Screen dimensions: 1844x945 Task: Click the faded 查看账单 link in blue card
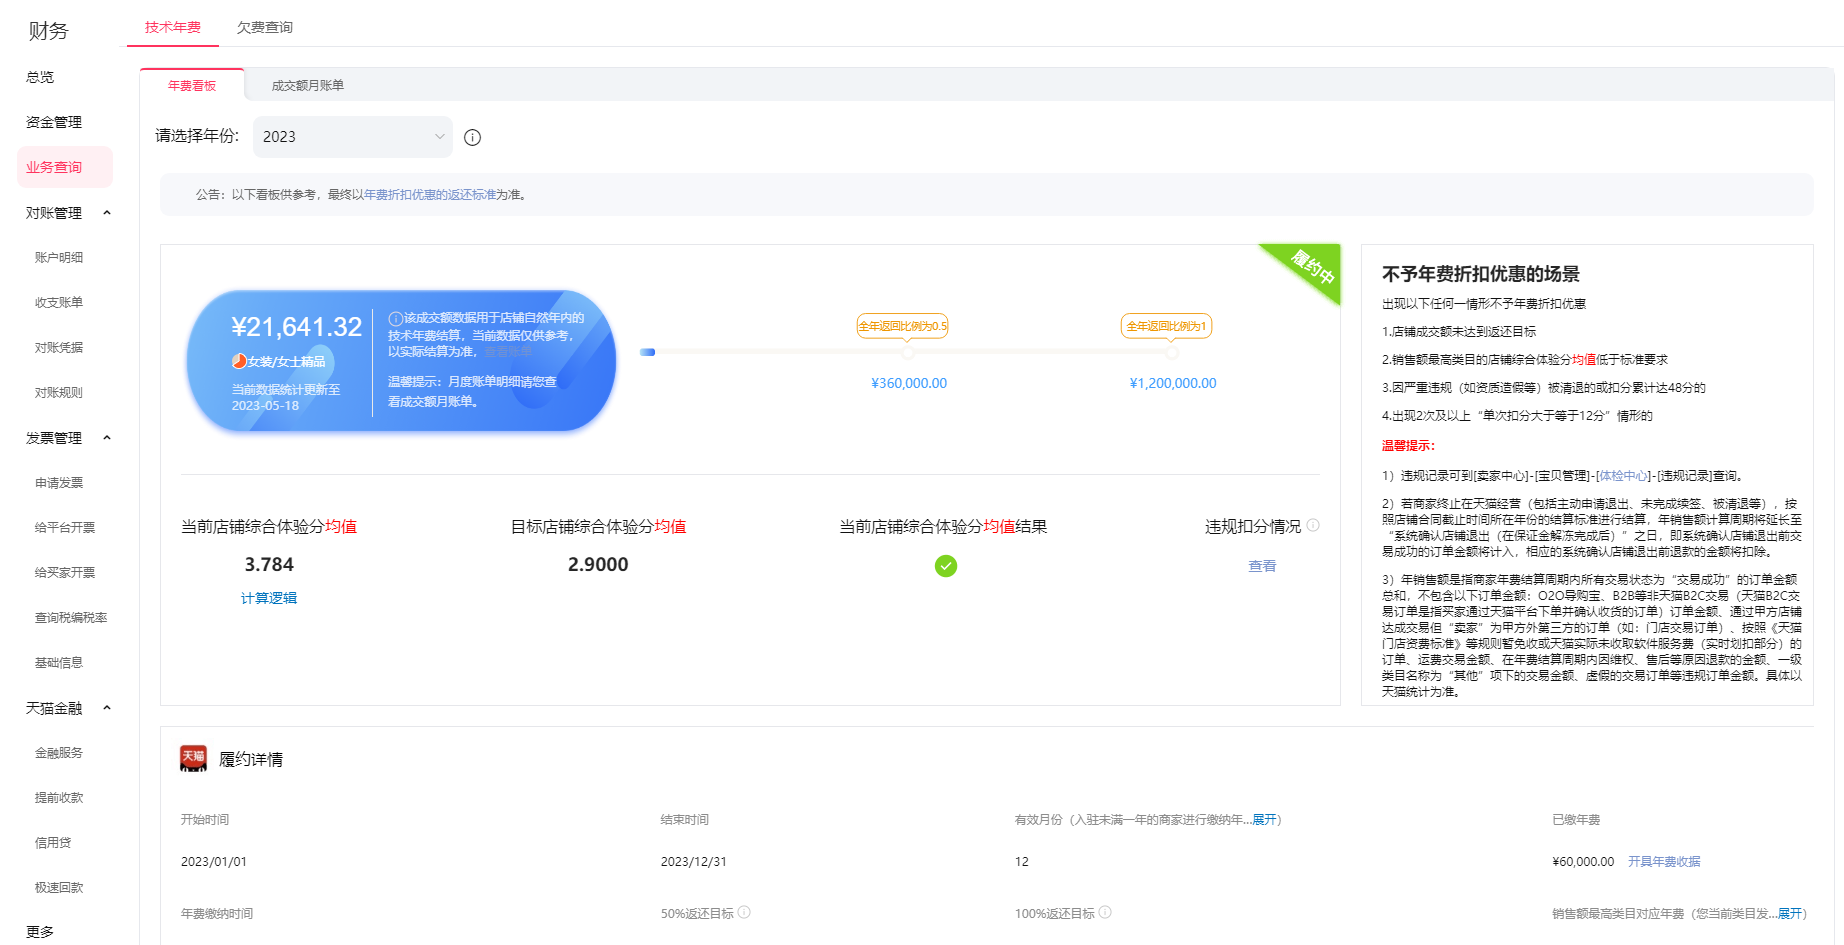(509, 352)
